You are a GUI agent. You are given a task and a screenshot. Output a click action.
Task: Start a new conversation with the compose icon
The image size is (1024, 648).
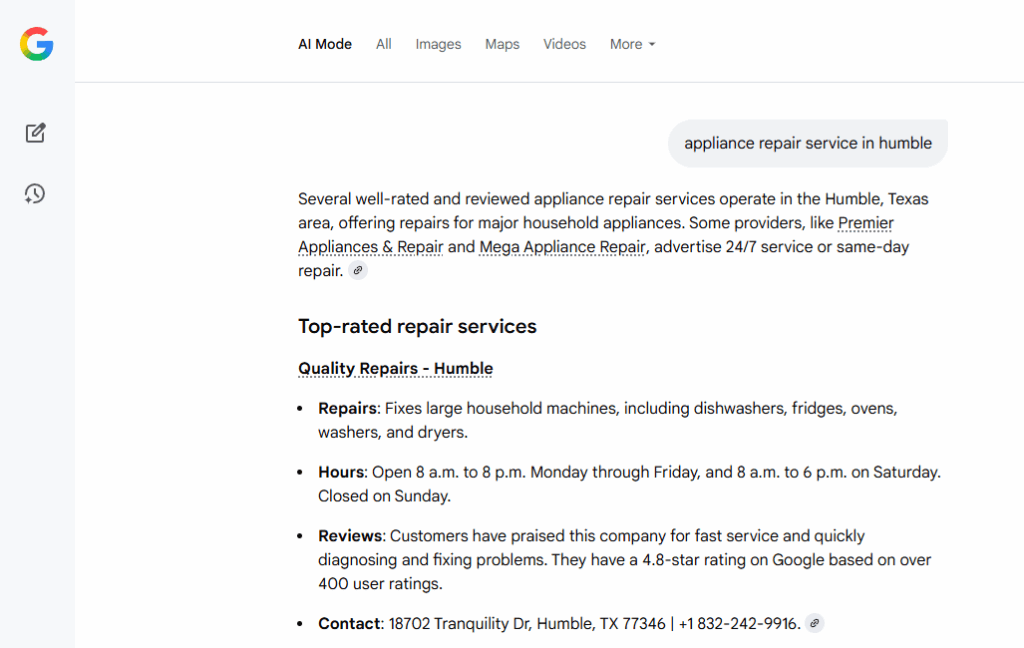(35, 132)
